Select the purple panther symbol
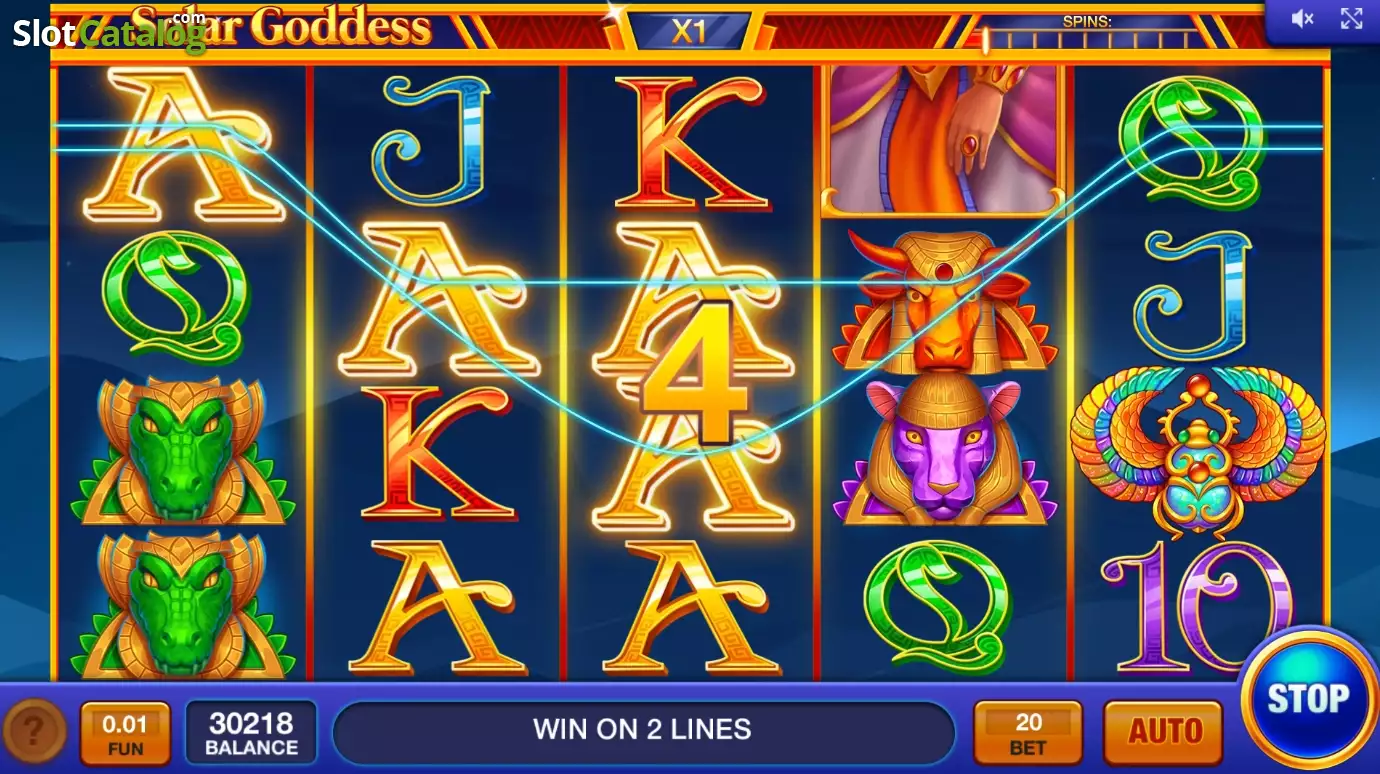Viewport: 1380px width, 774px height. pyautogui.click(x=946, y=452)
